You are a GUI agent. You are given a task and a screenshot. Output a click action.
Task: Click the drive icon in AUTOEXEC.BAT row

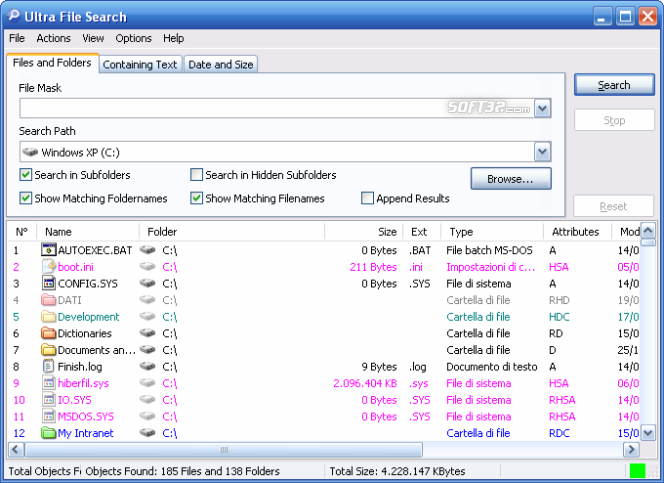coord(148,250)
